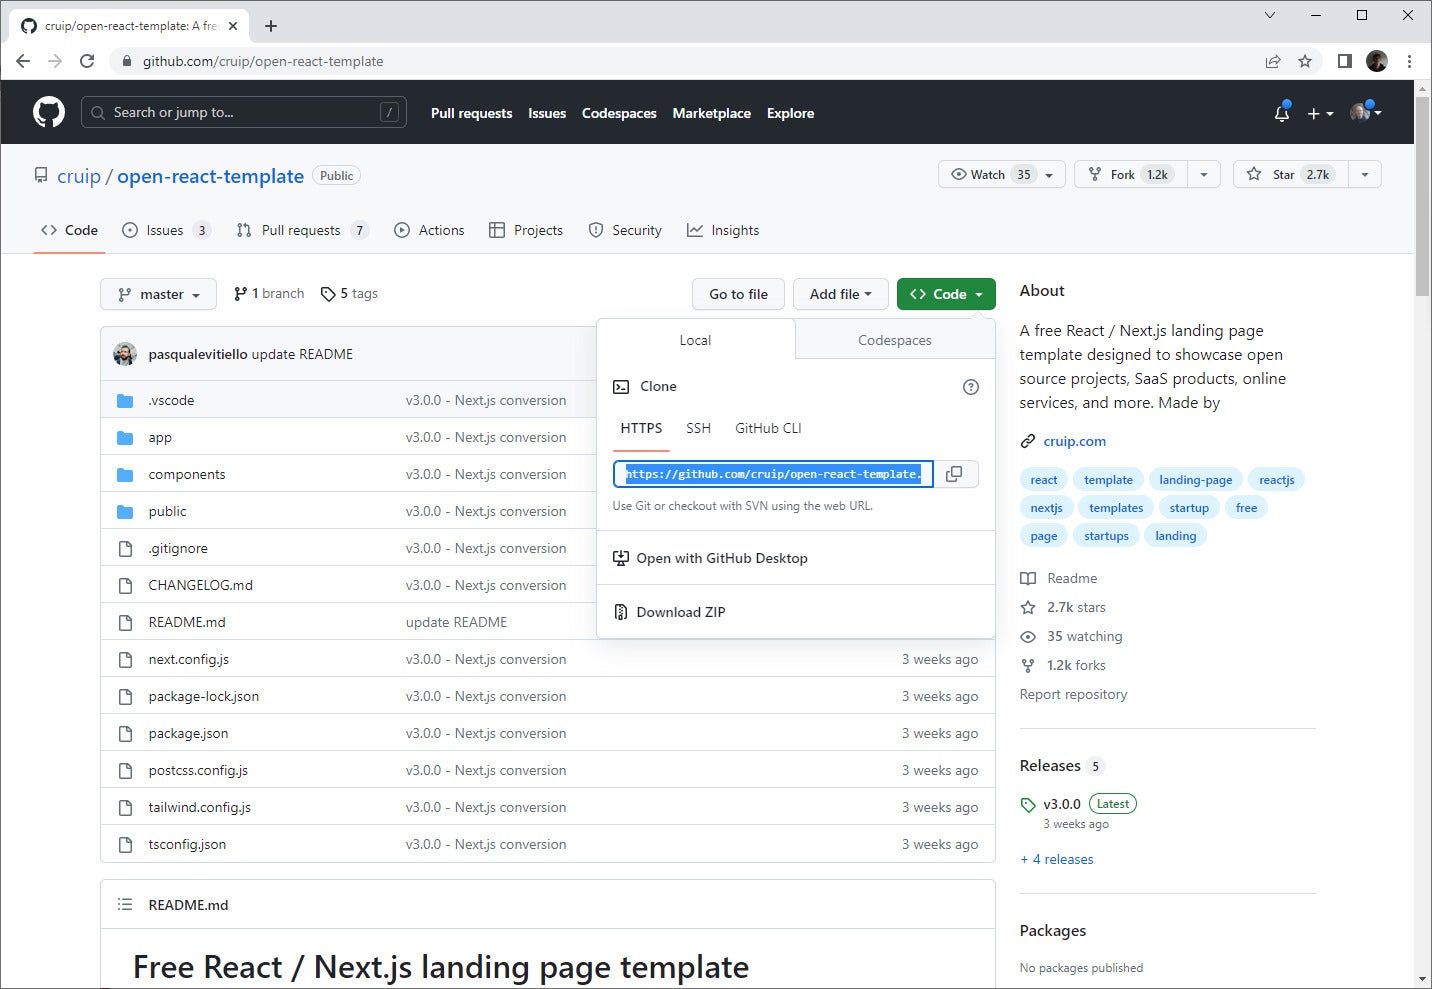Open the cruip.com website link
The width and height of the screenshot is (1432, 989).
(x=1074, y=441)
